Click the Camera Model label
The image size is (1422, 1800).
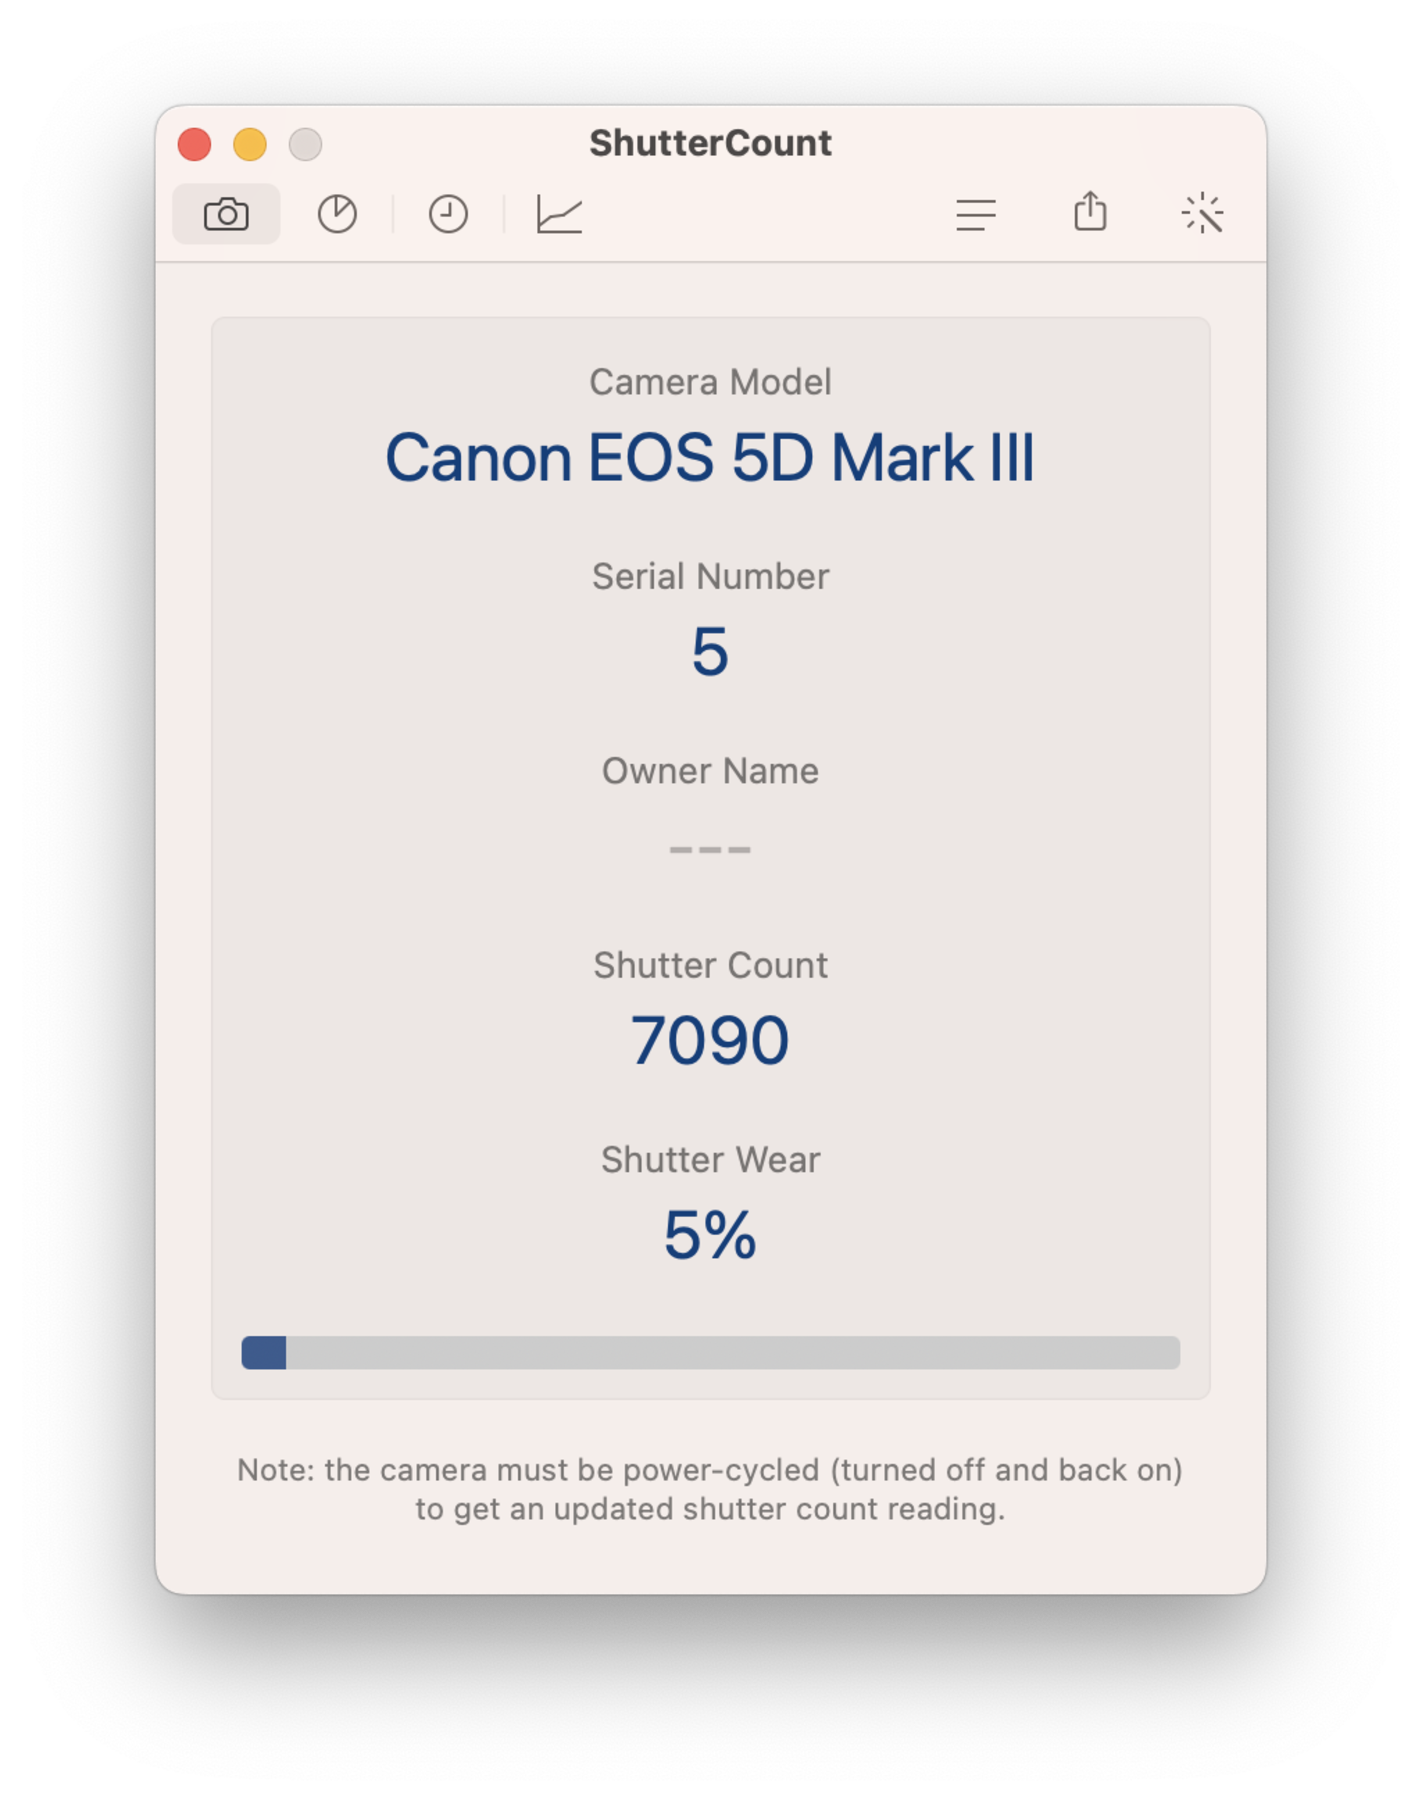tap(710, 382)
